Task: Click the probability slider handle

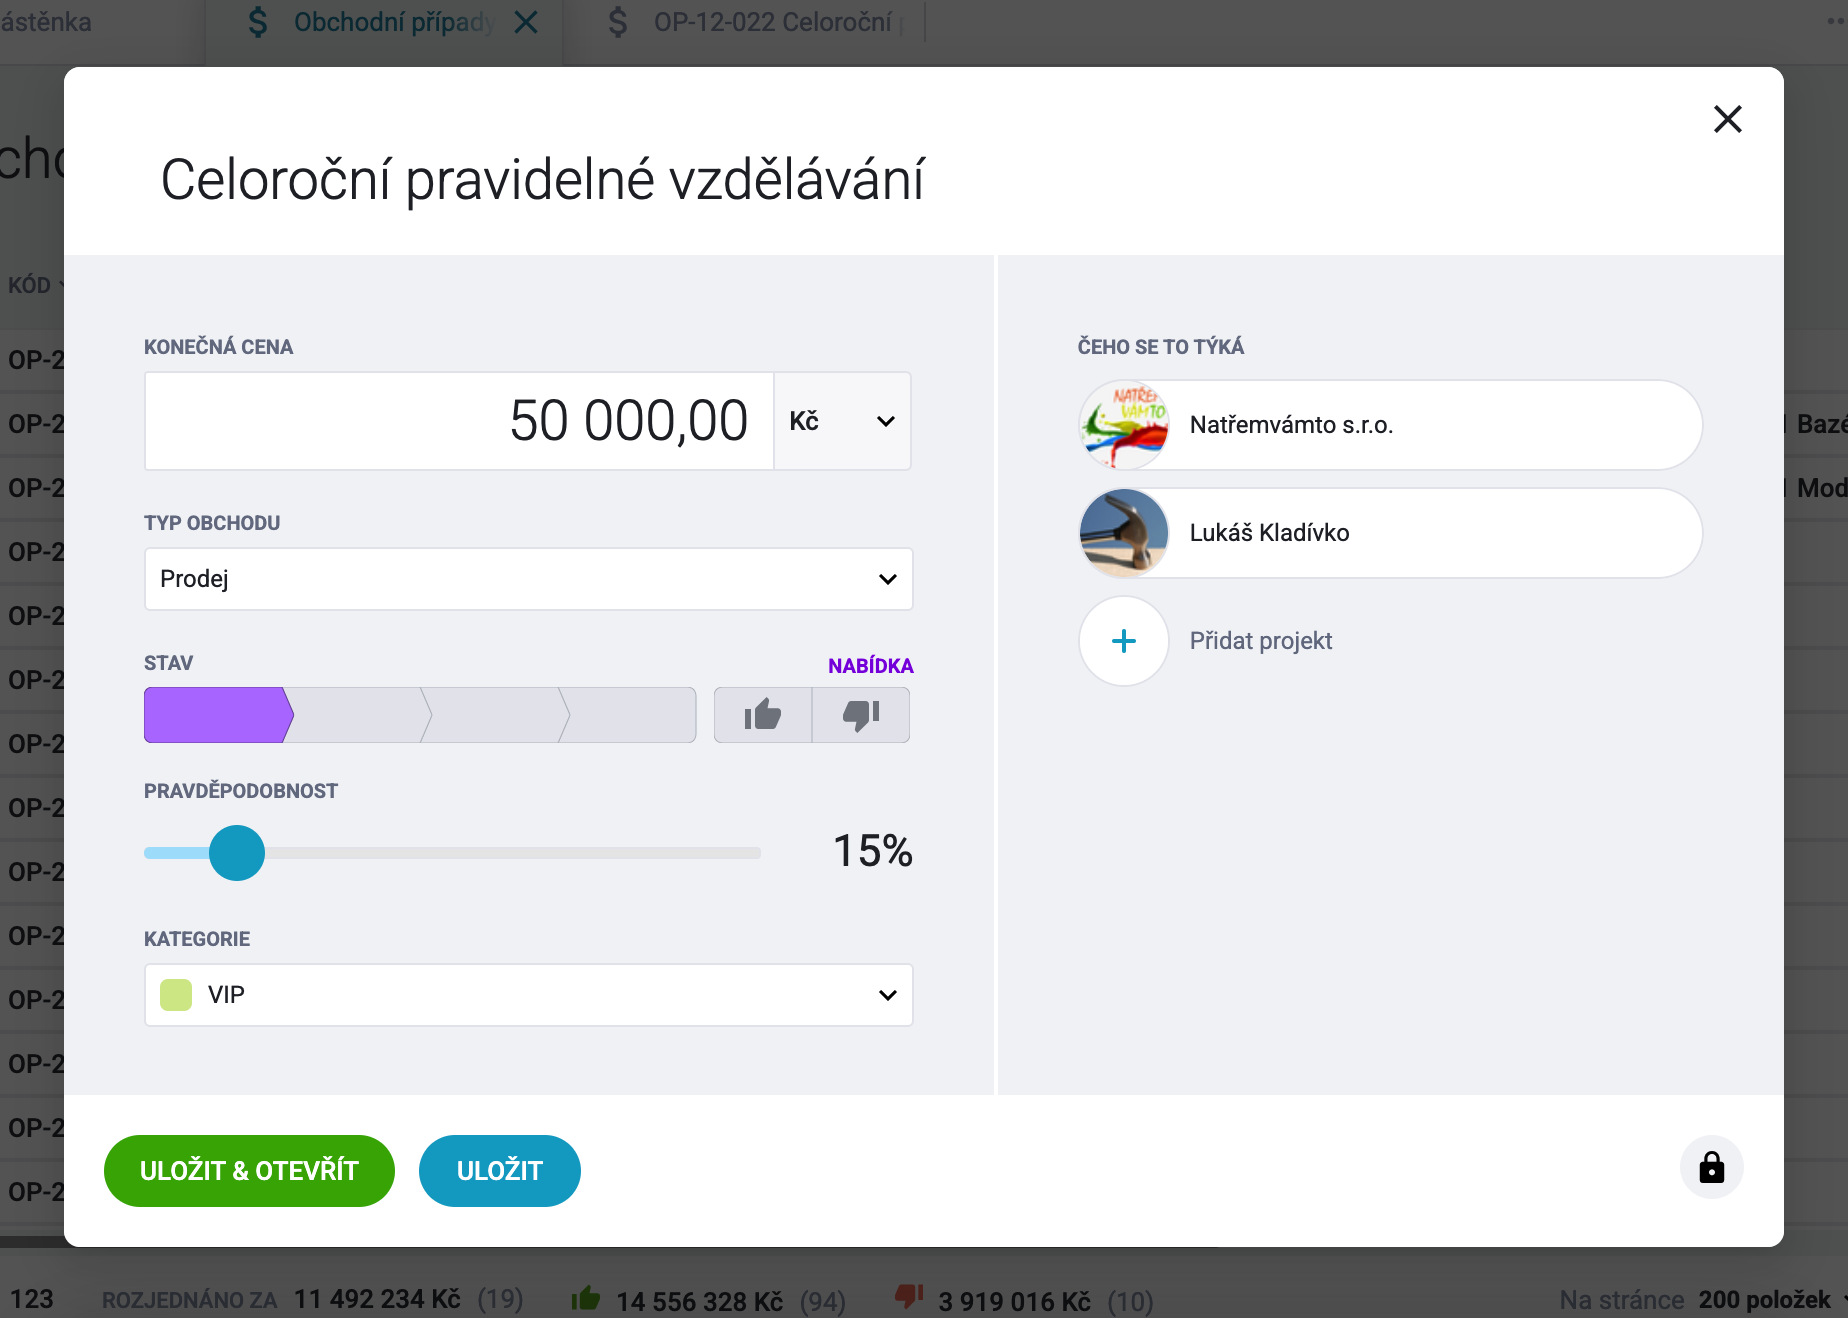Action: pyautogui.click(x=237, y=853)
